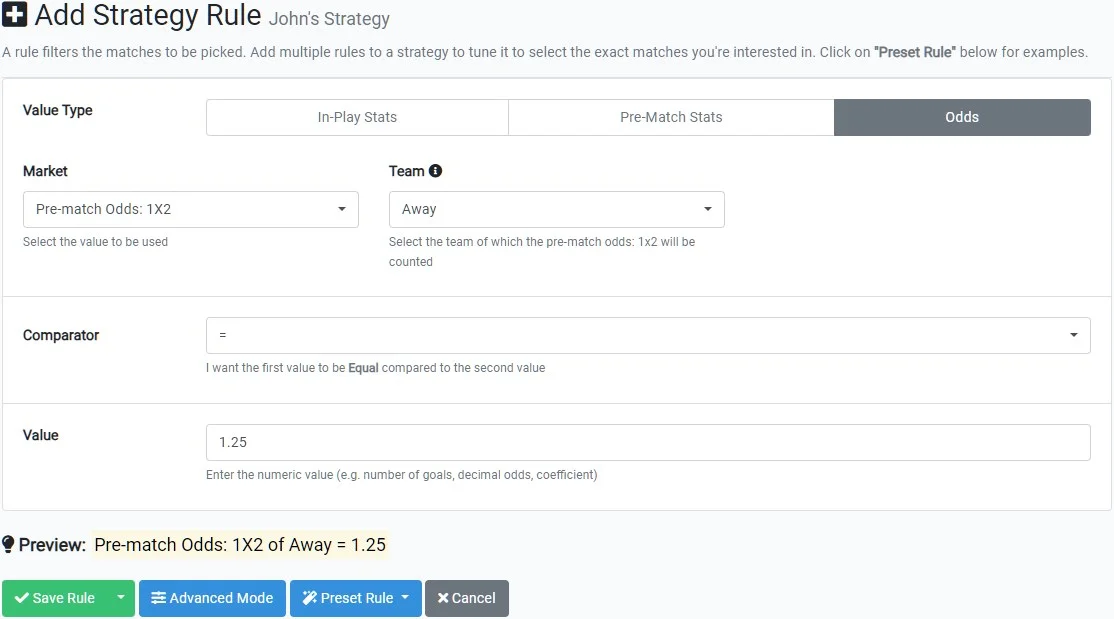This screenshot has width=1114, height=619.
Task: Click the sliders icon on Advanced Mode
Action: [x=159, y=598]
